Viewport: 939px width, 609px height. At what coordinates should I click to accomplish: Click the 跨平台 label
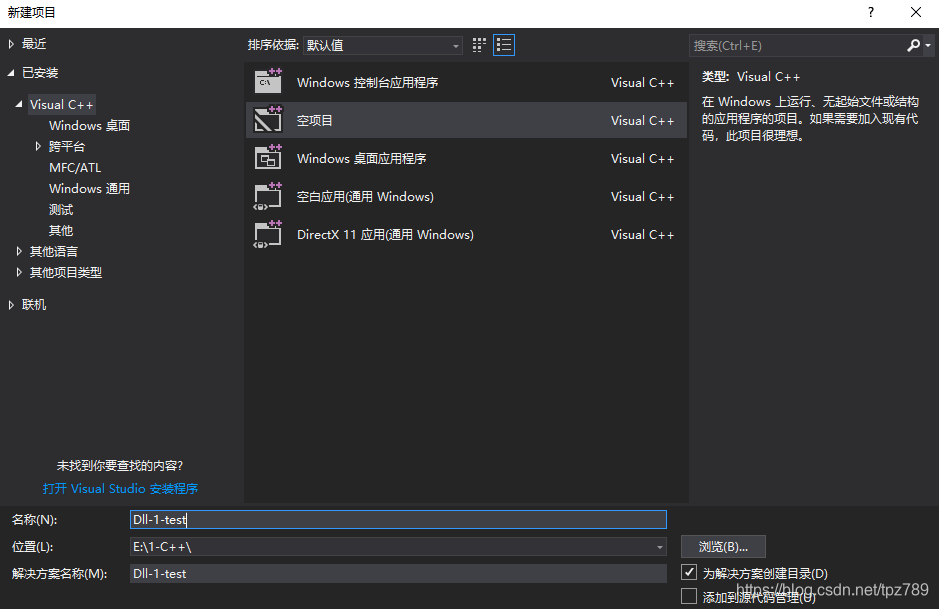click(x=67, y=146)
